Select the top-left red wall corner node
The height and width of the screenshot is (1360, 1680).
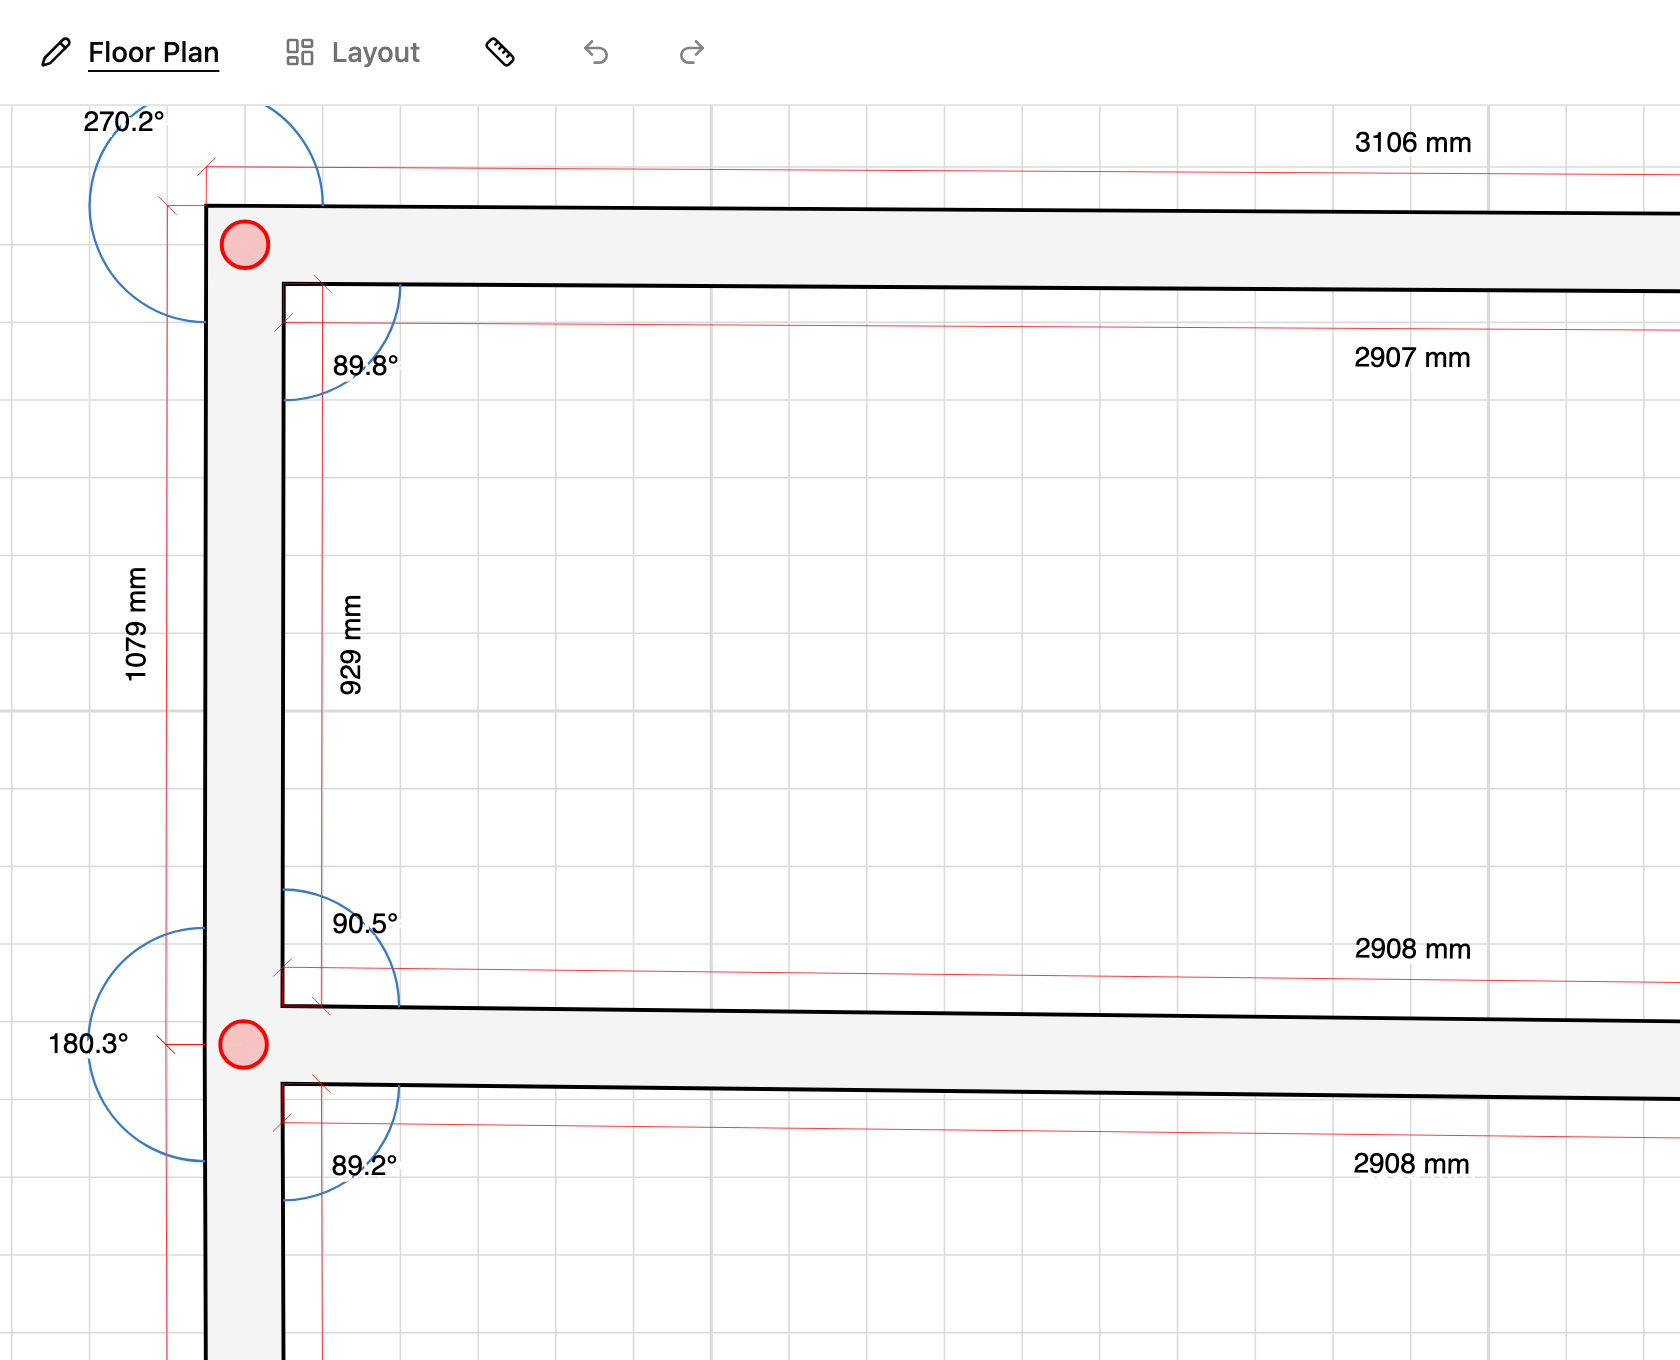pos(245,245)
